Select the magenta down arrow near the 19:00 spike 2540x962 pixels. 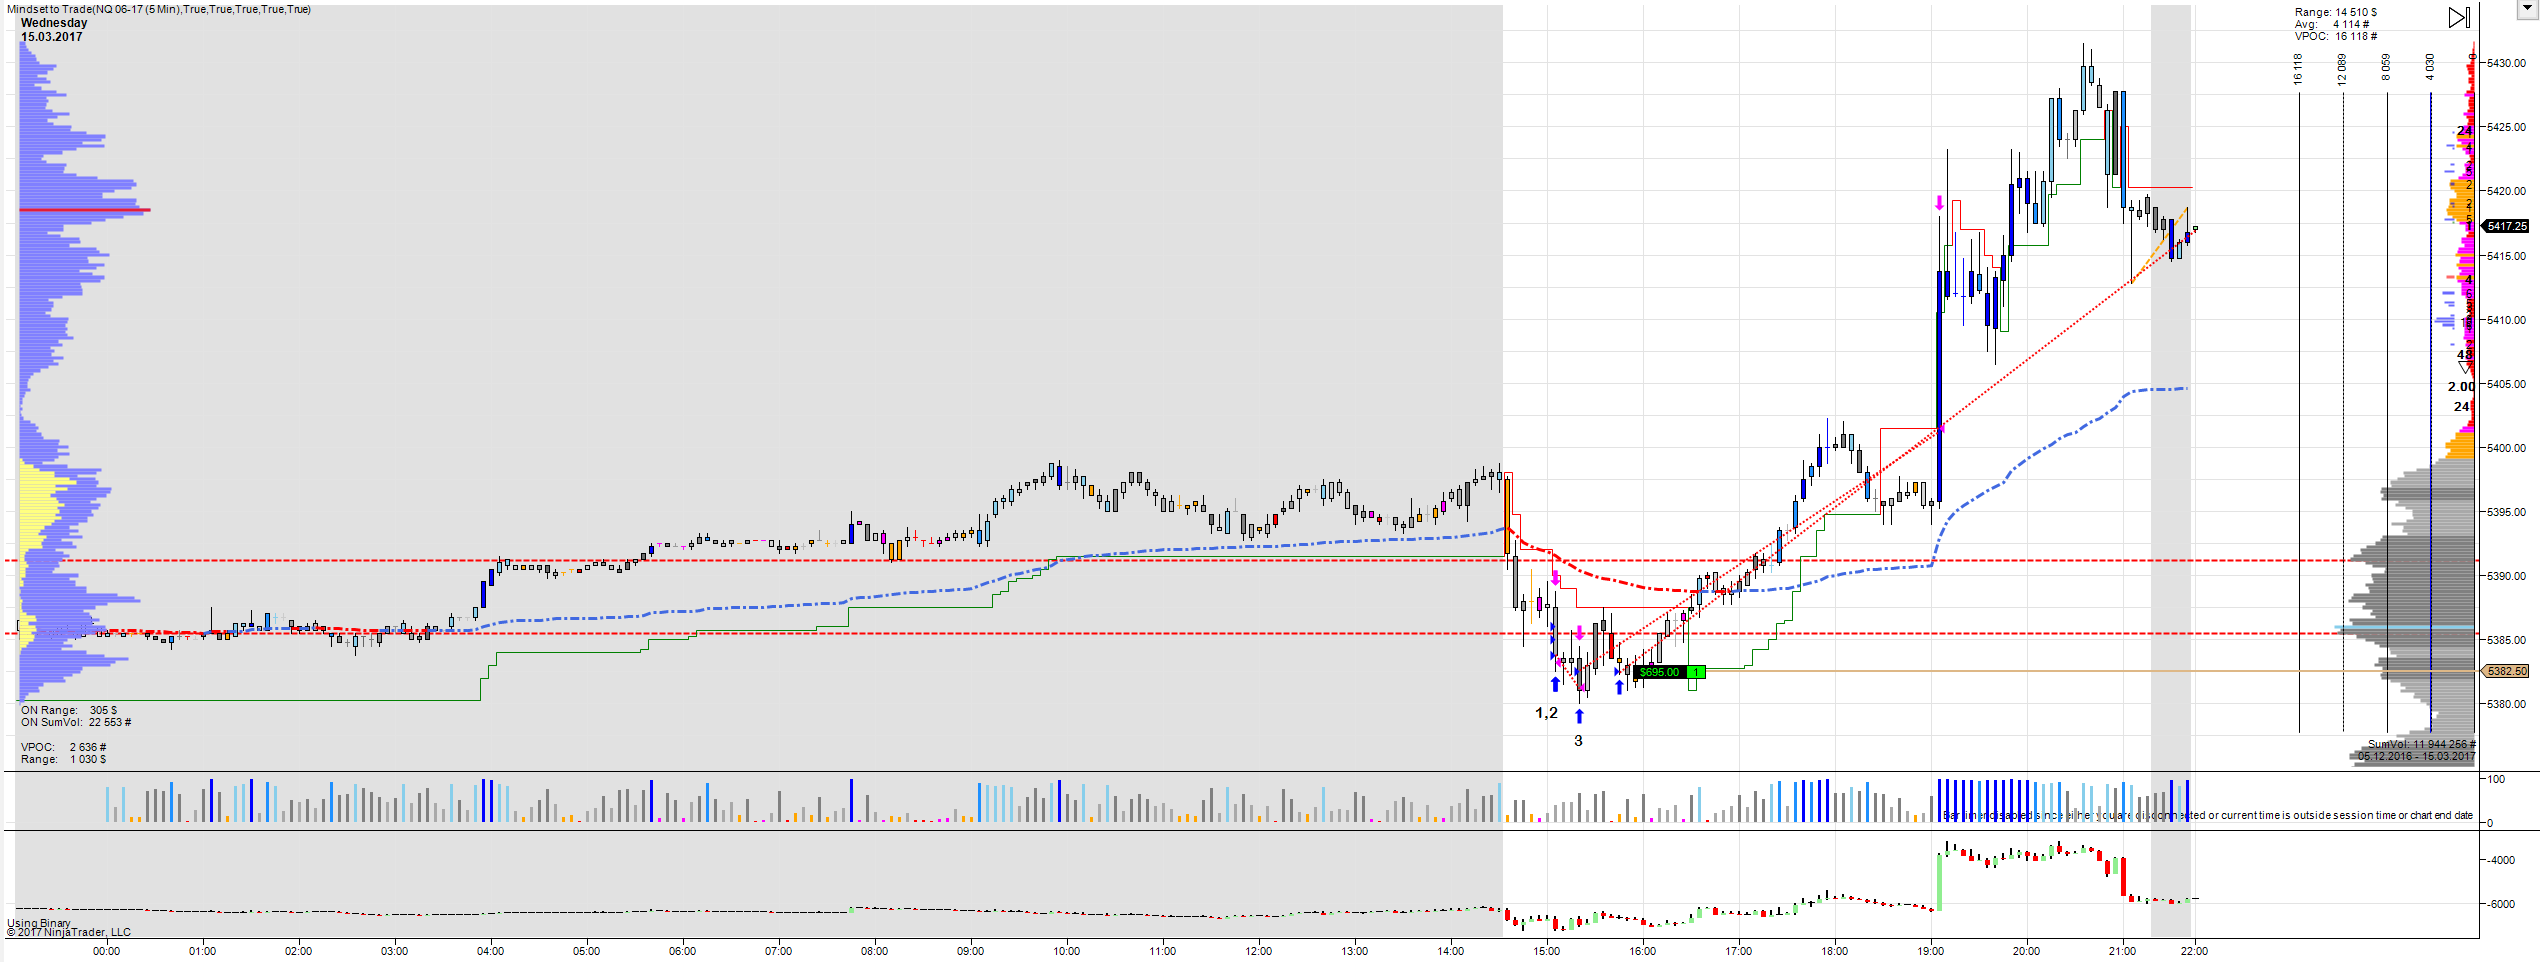point(1939,203)
